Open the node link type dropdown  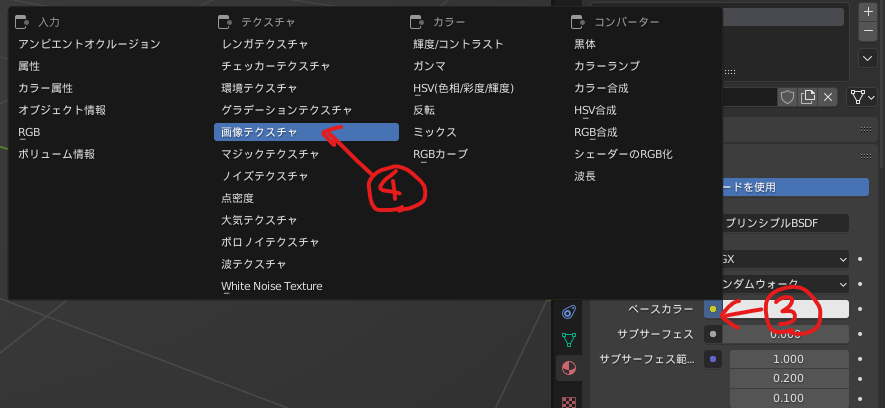coord(861,97)
